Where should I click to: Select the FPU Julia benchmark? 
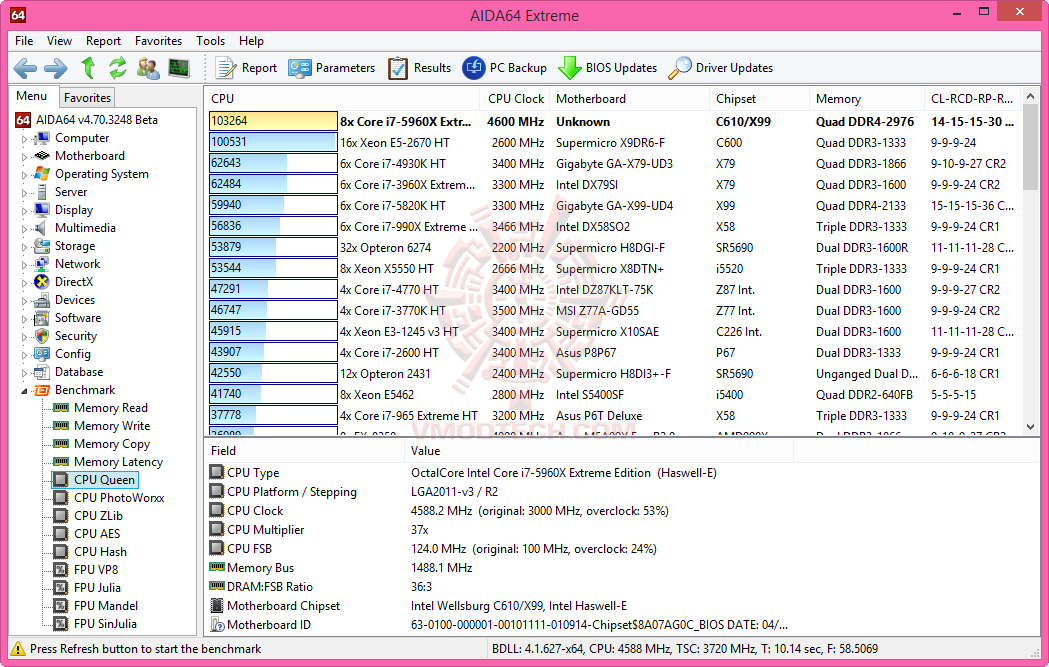[x=97, y=588]
